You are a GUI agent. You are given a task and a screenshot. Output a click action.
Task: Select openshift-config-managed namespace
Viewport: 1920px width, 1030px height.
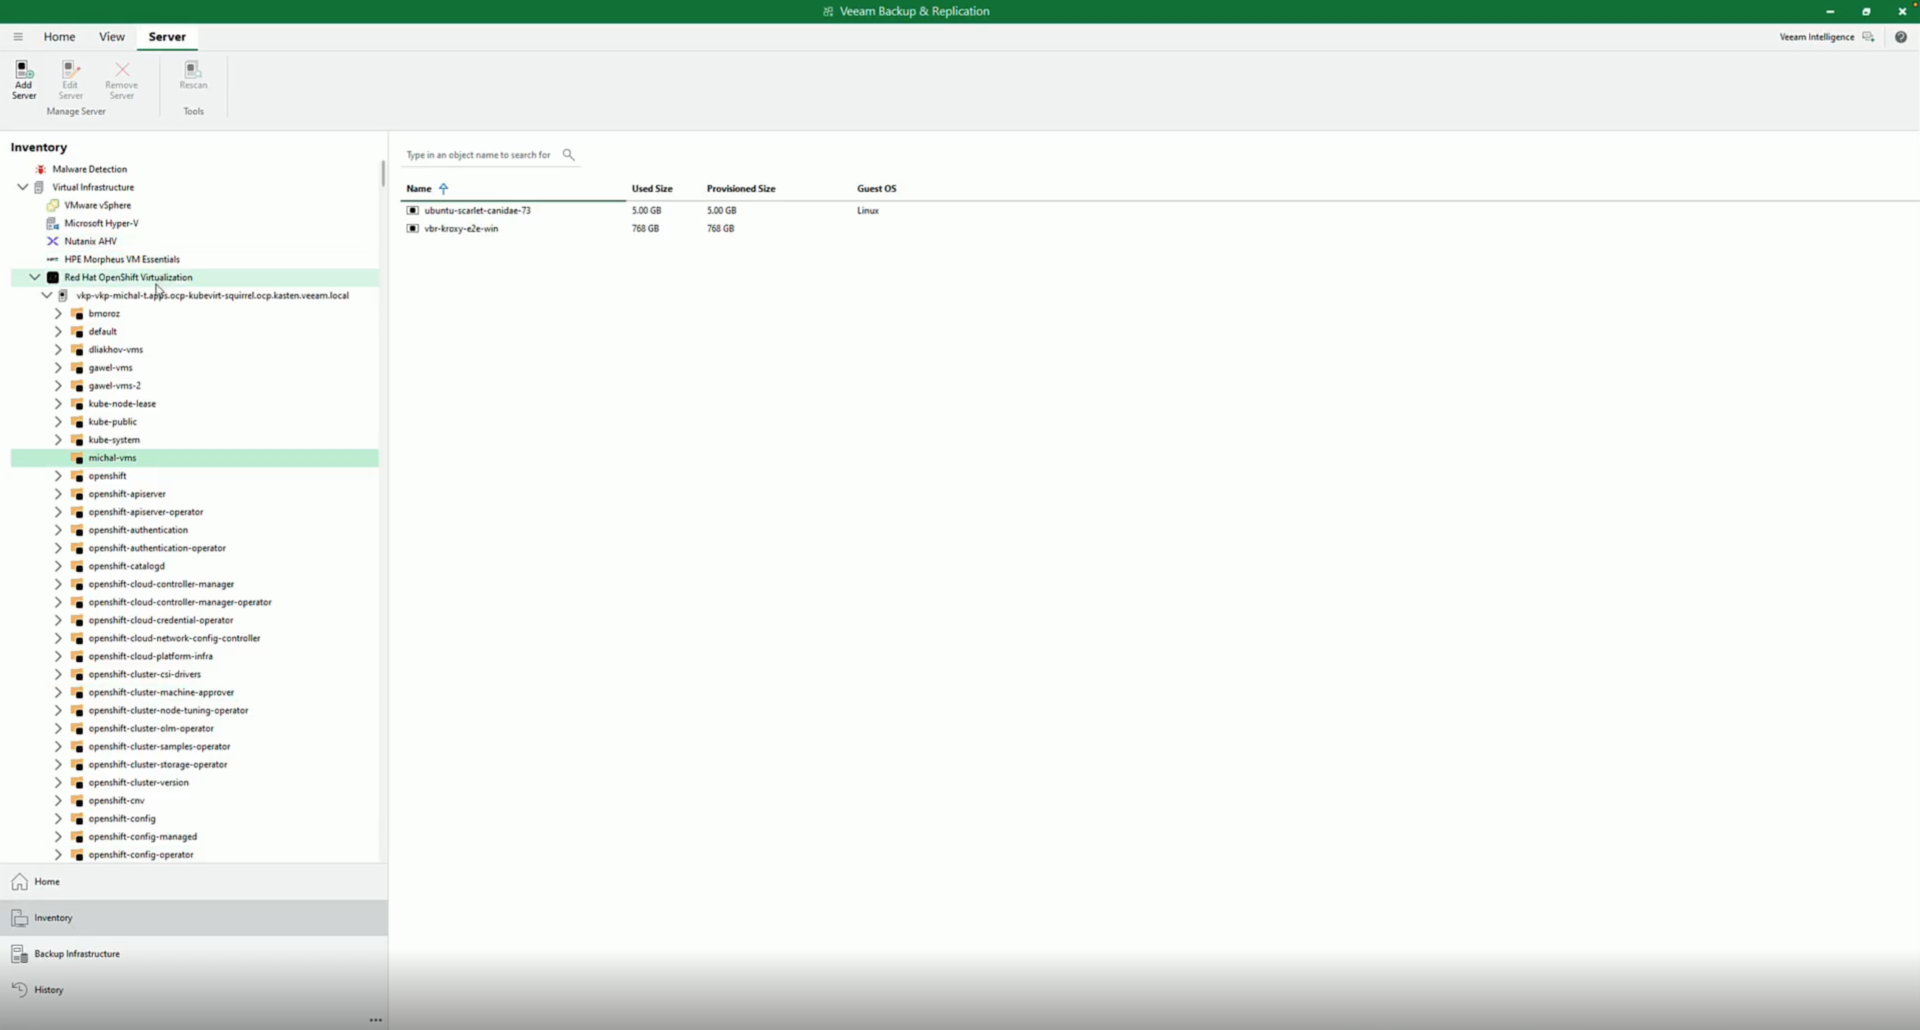coord(142,837)
